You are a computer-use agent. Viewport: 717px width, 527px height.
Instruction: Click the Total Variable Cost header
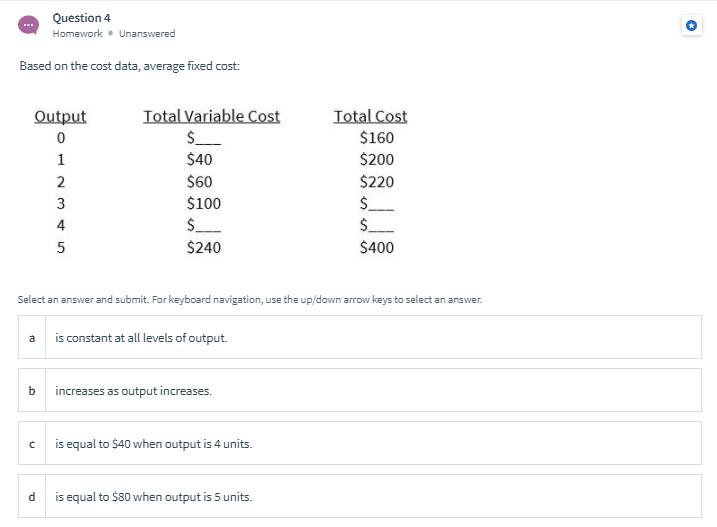pos(212,116)
